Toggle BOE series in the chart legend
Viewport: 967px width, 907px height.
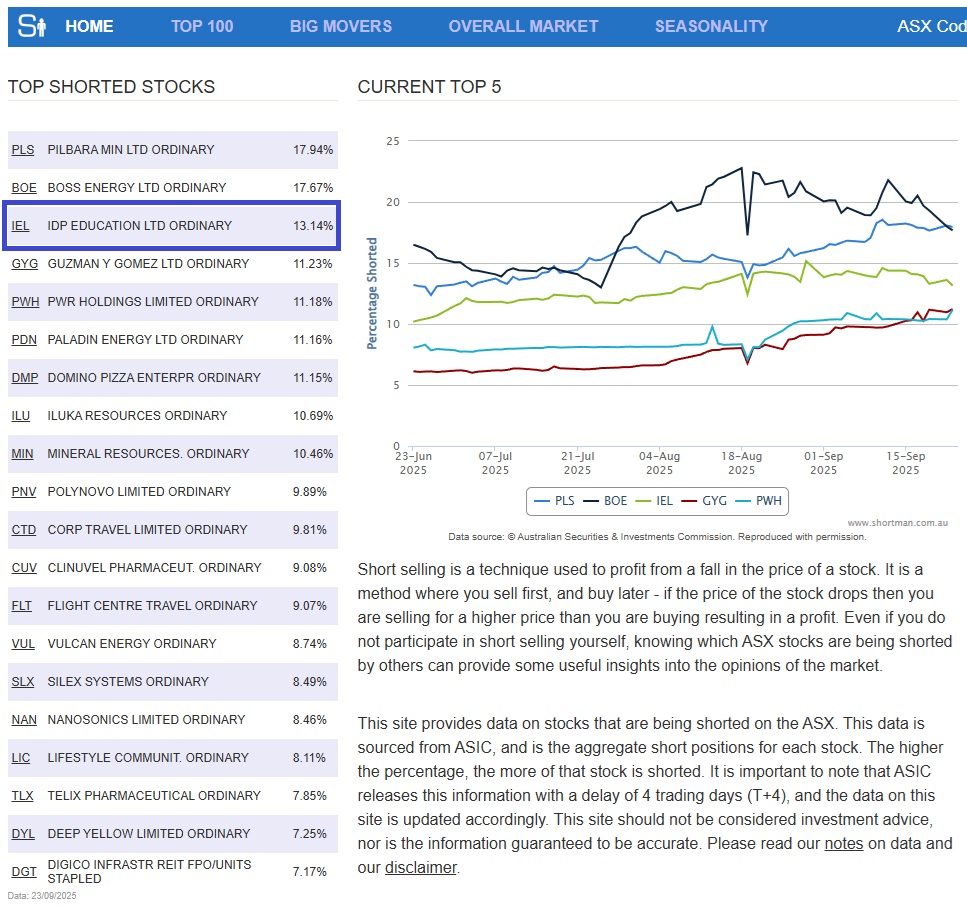coord(605,501)
